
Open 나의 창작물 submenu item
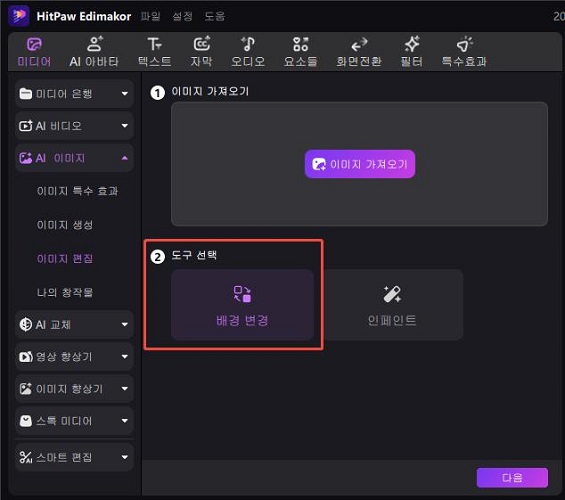[65, 292]
